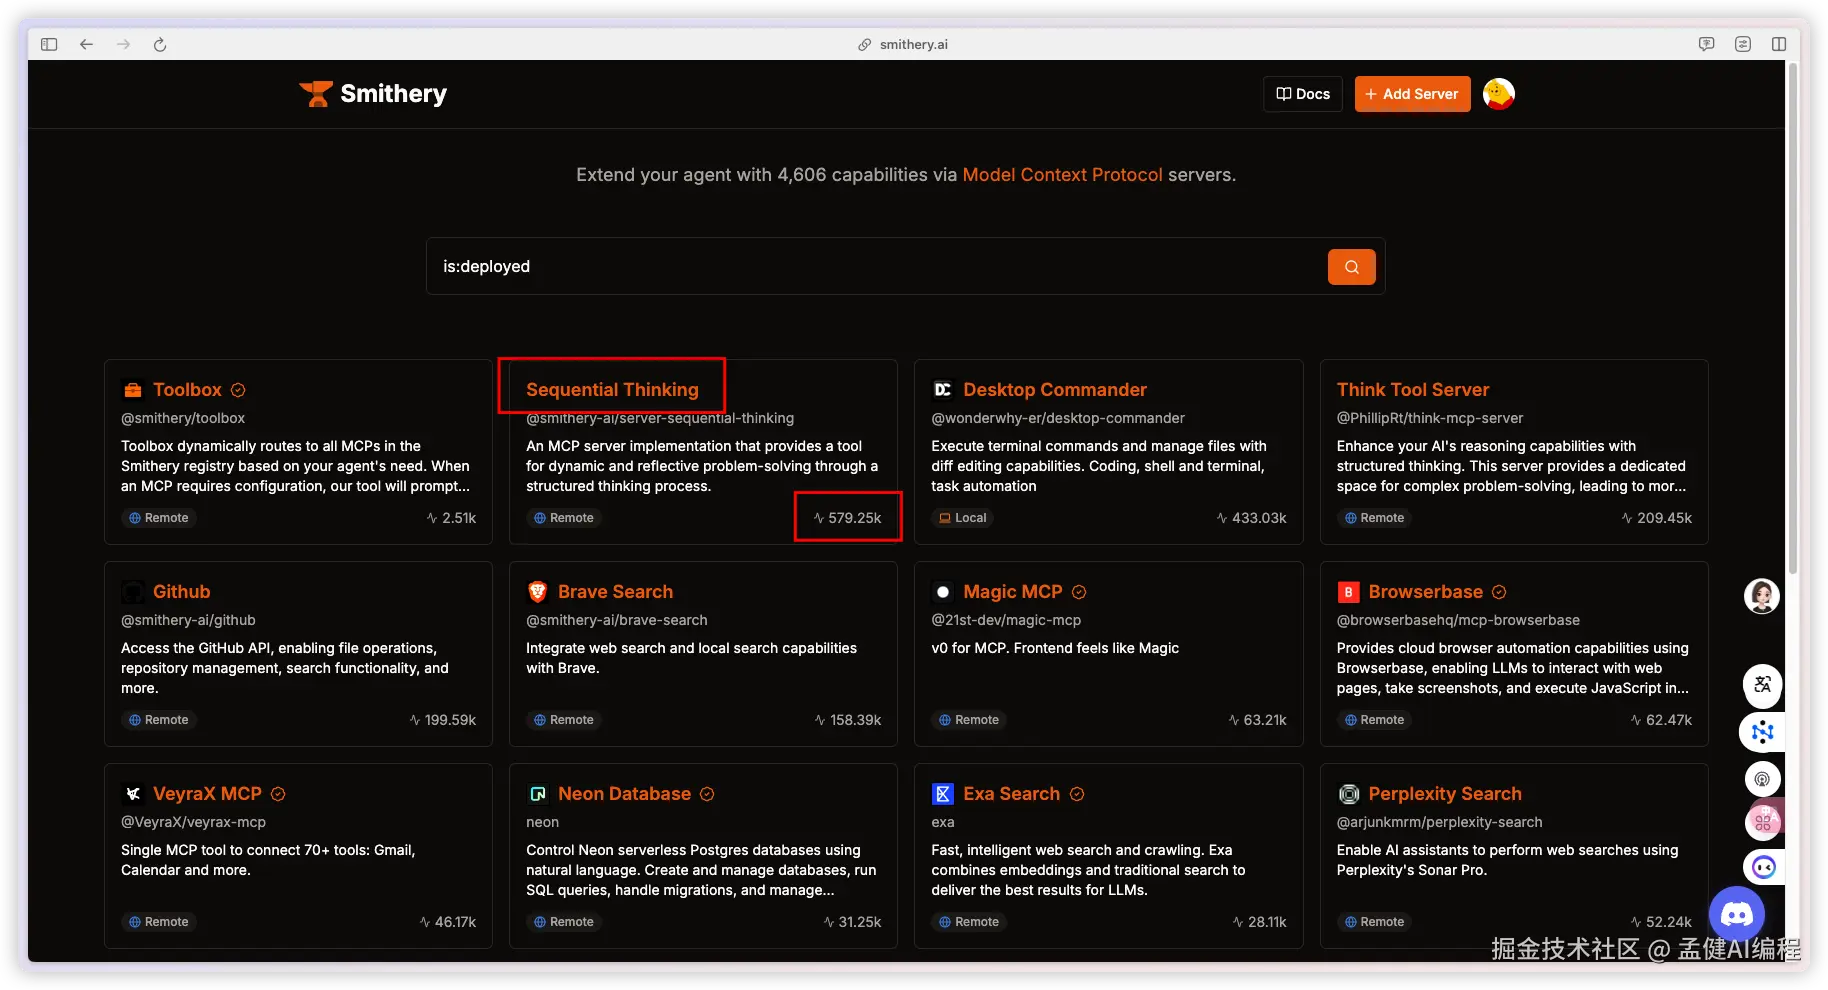Open the Desktop Commander server page
Image resolution: width=1828 pixels, height=990 pixels.
pyautogui.click(x=1055, y=390)
